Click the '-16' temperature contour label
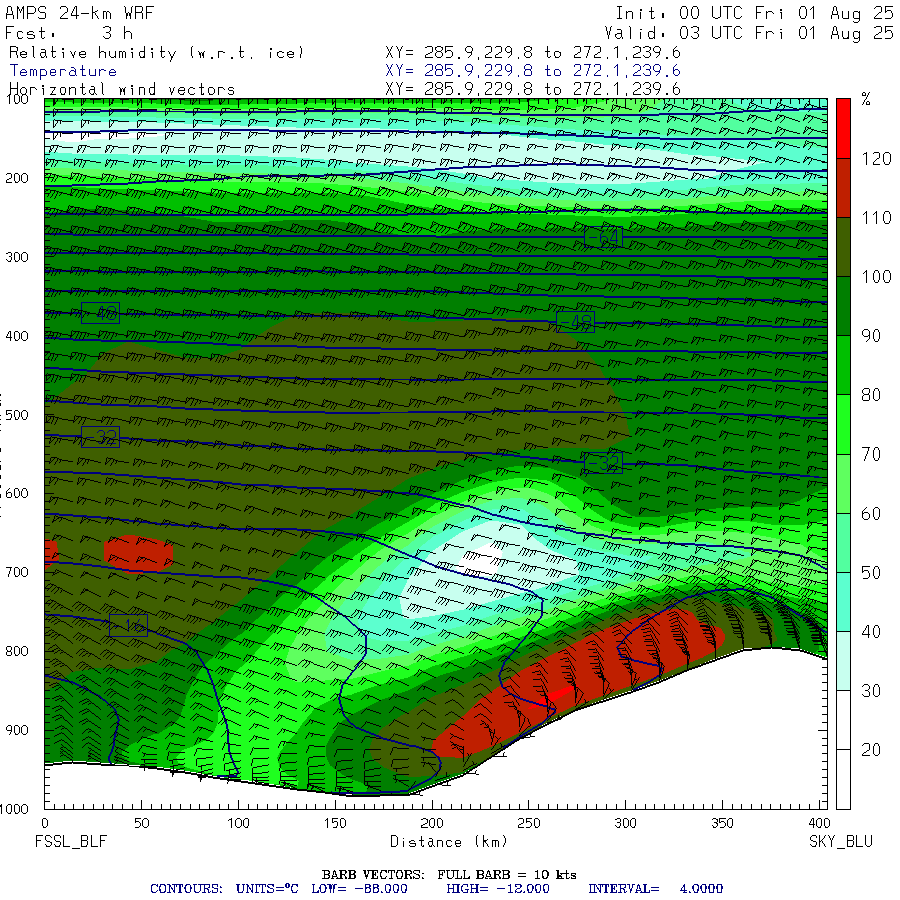 [128, 626]
